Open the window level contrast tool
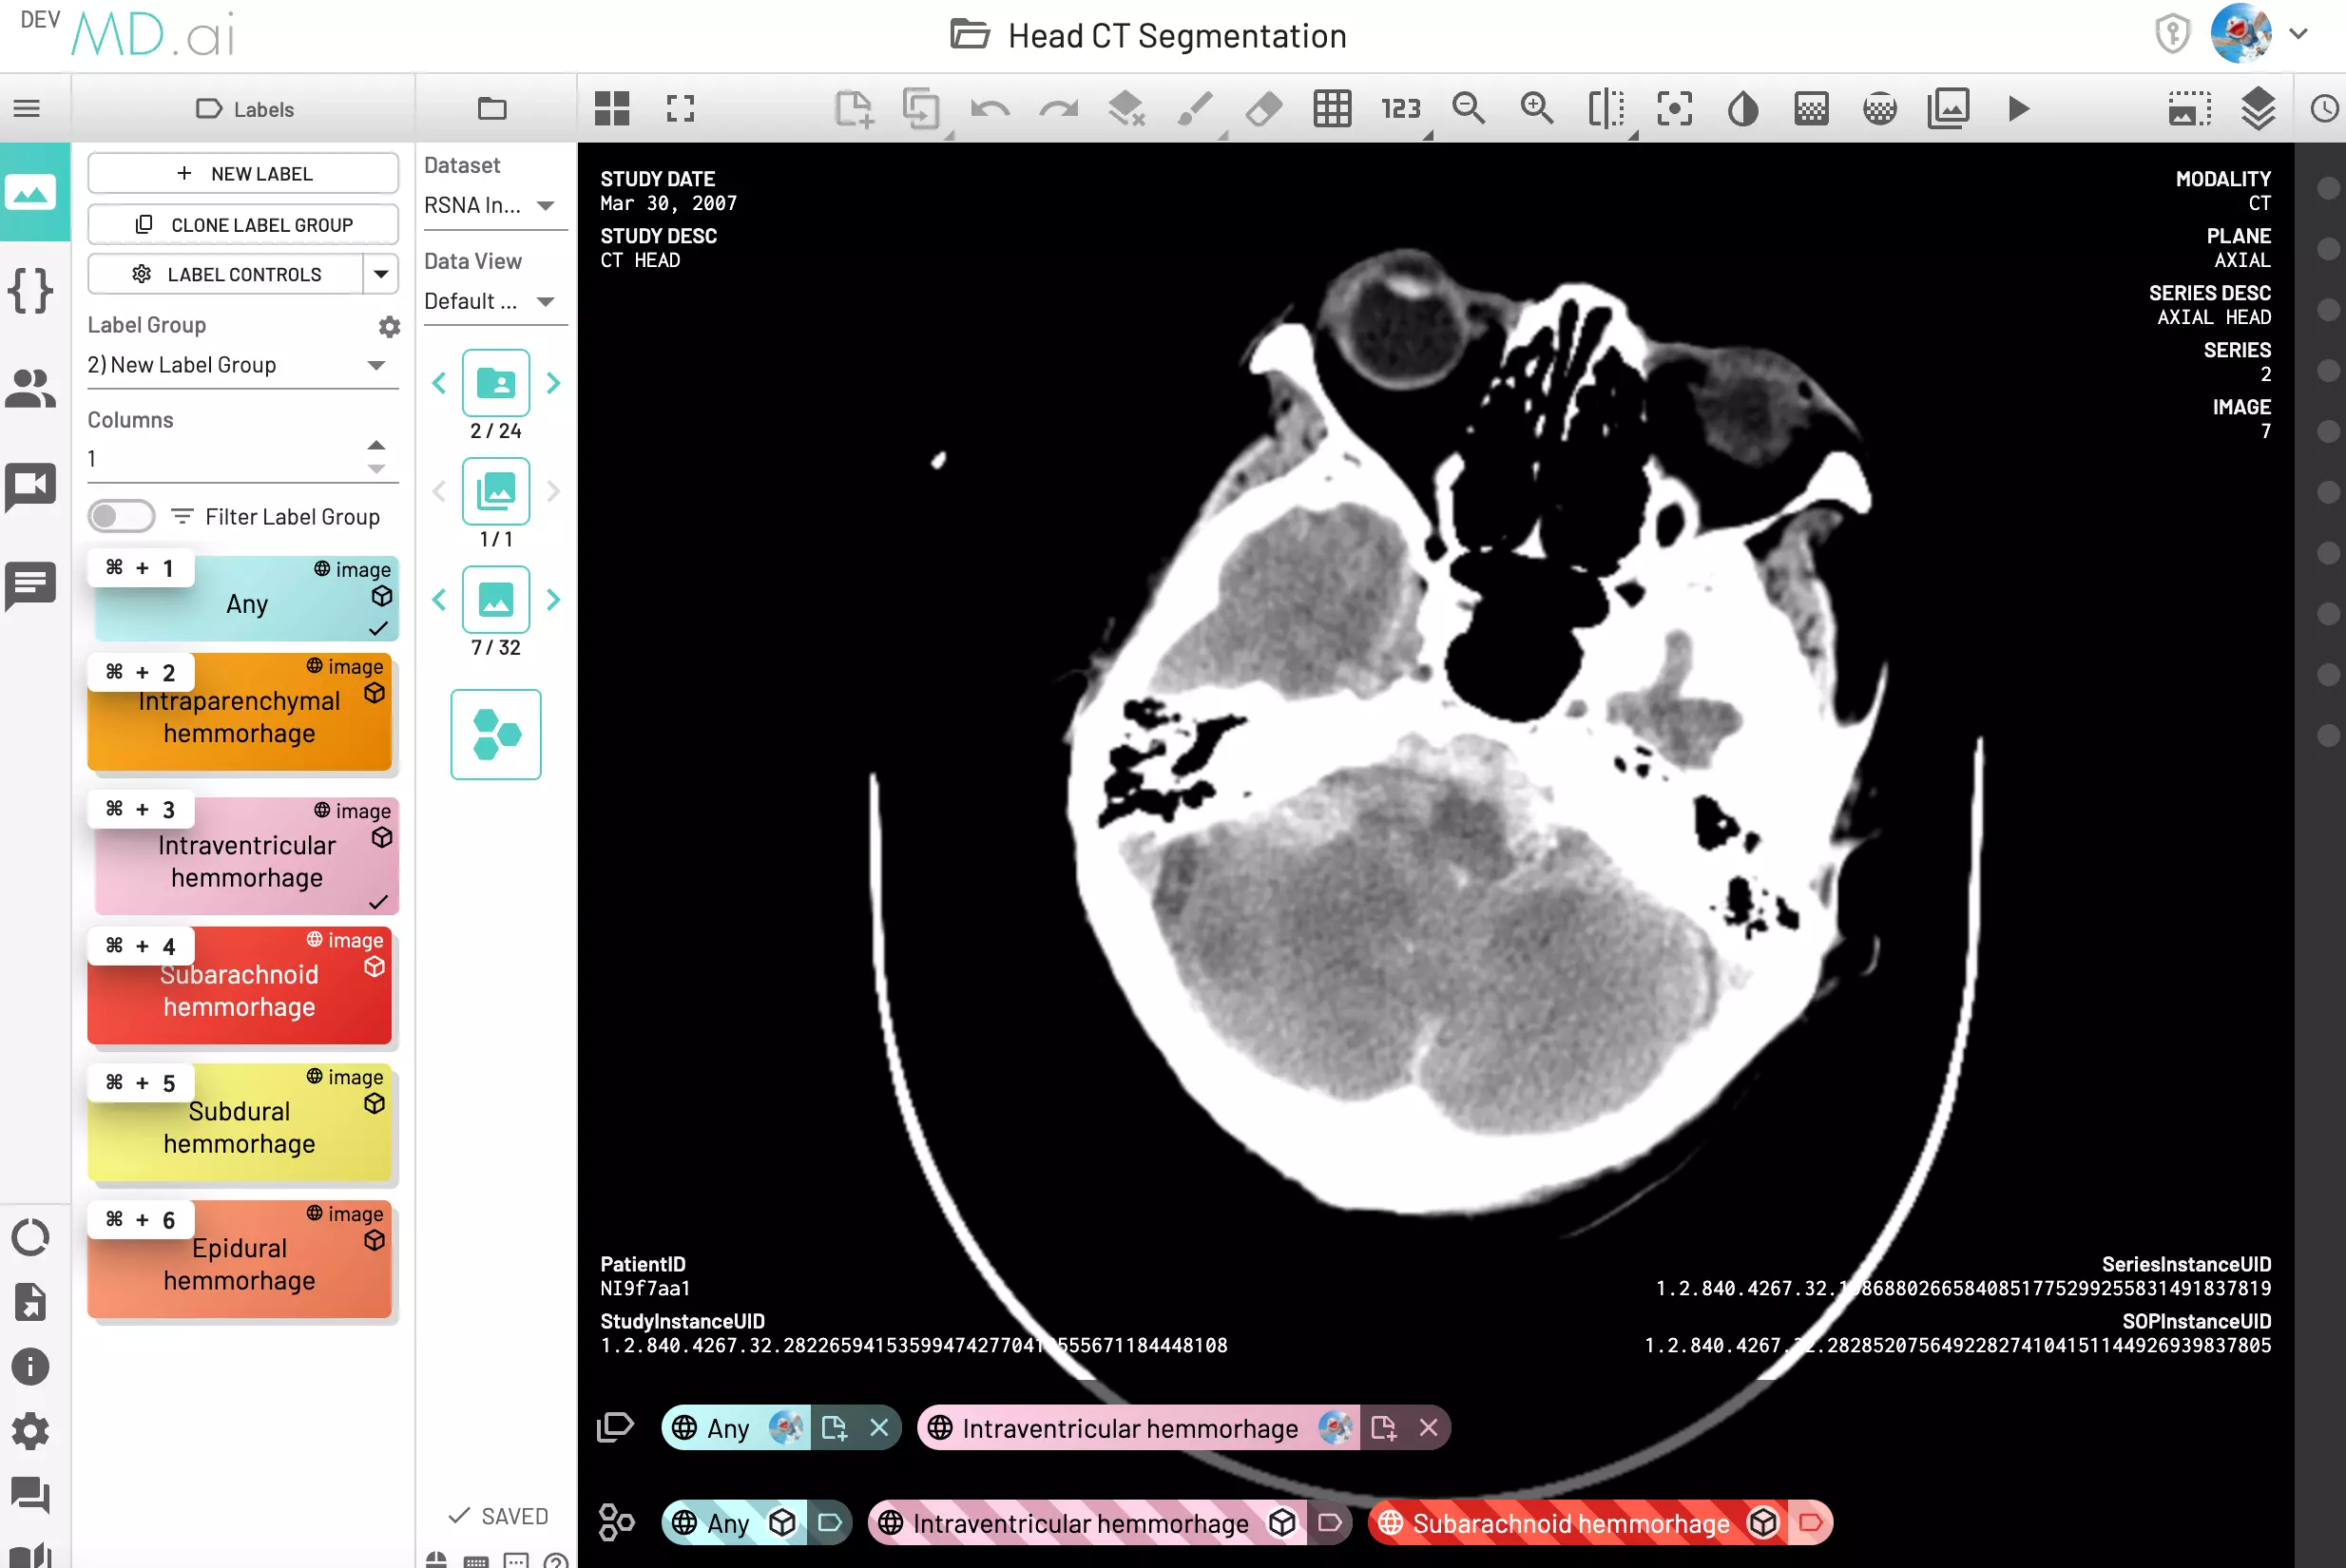Image resolution: width=2346 pixels, height=1568 pixels. tap(1742, 108)
